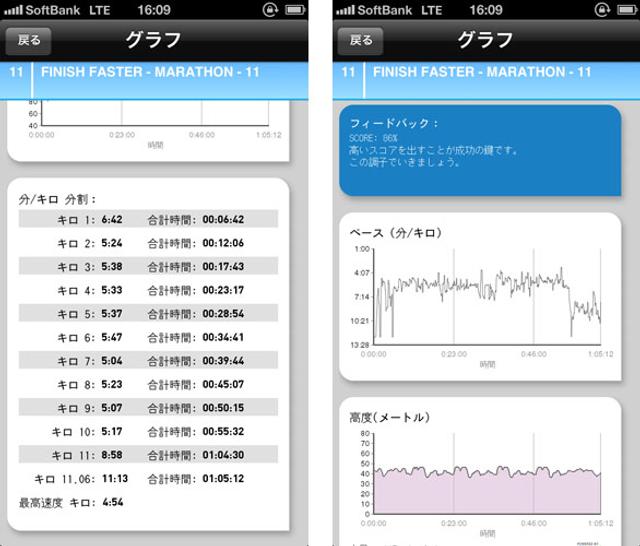Tap the signal bars icon in left status bar

[x=13, y=10]
